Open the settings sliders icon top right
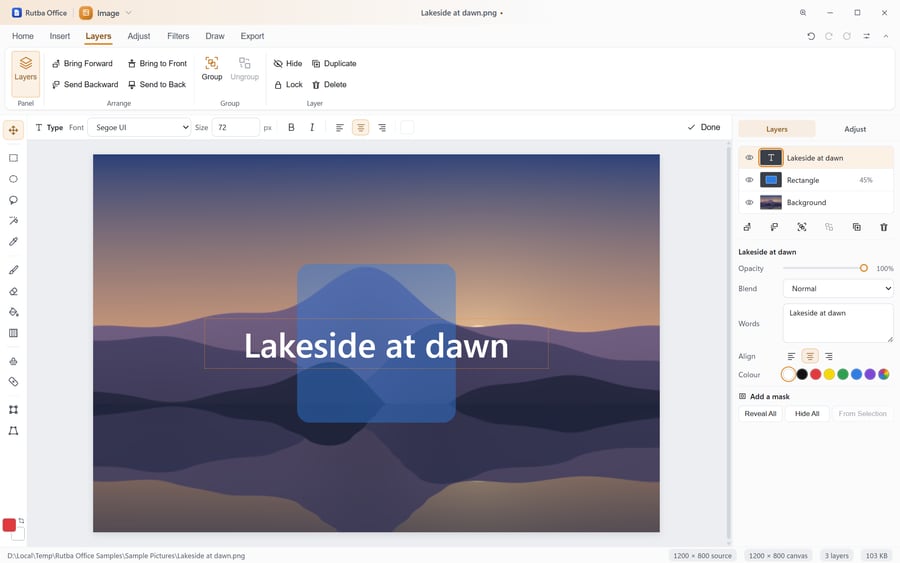 point(867,36)
